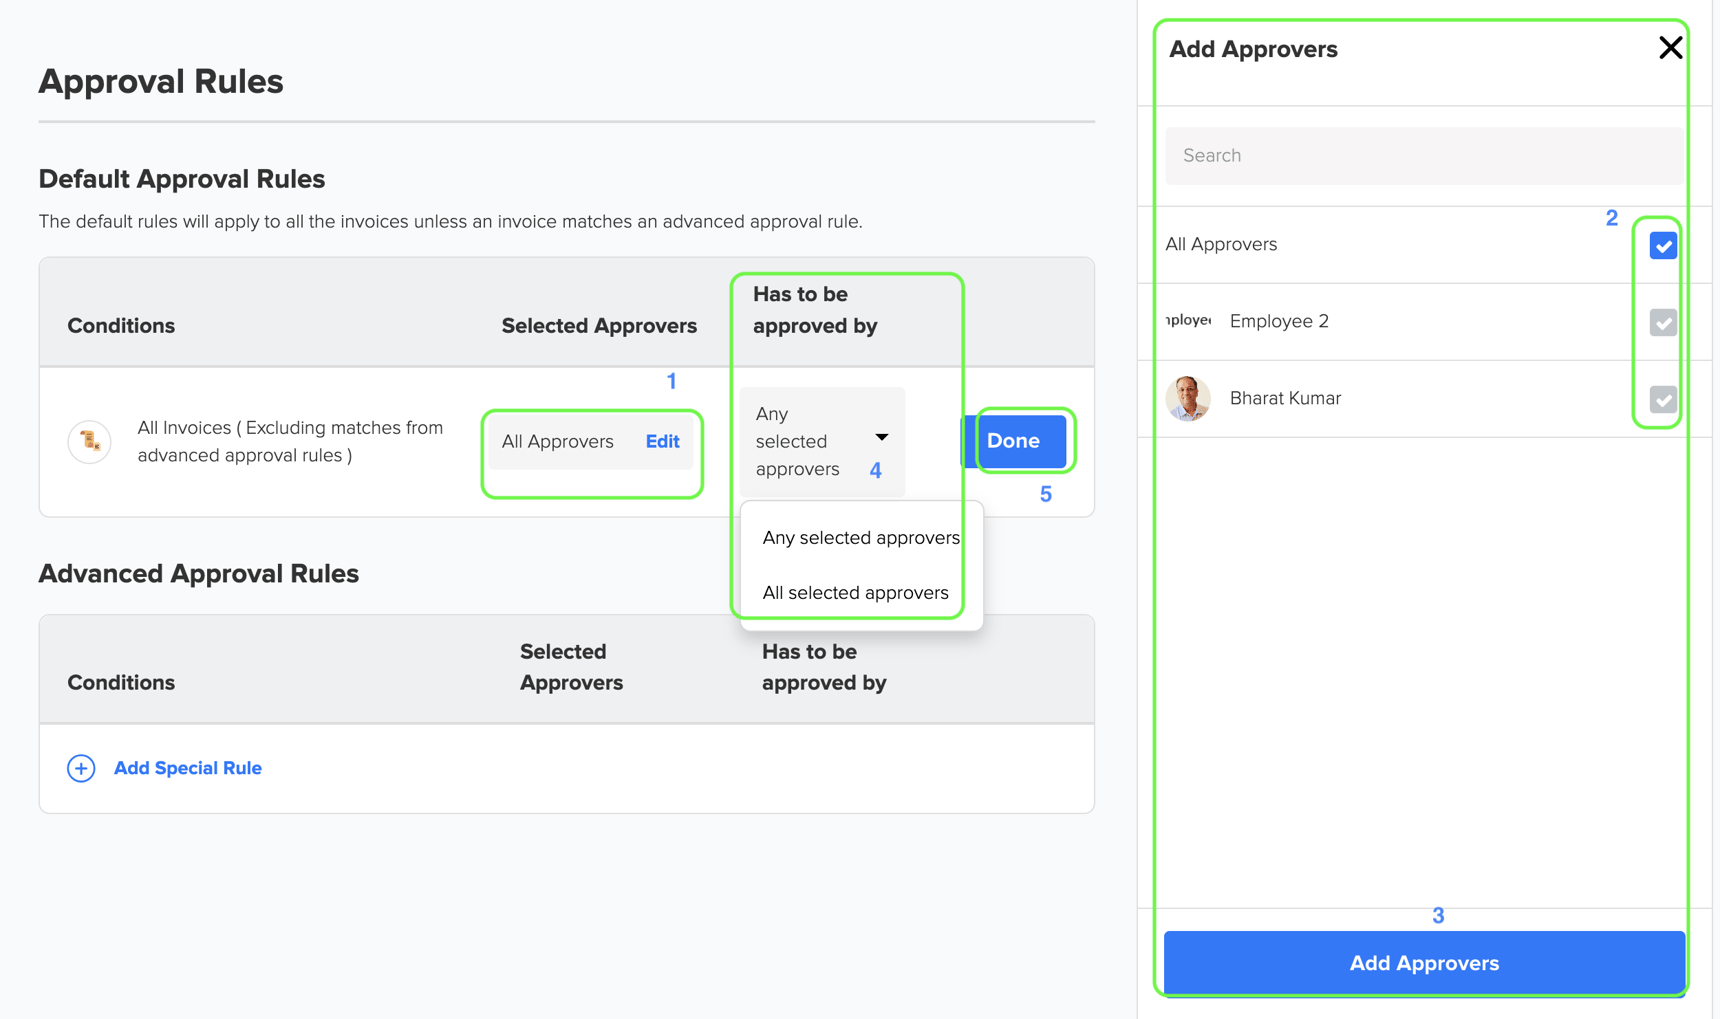Click the X icon to close Add Approvers panel
This screenshot has height=1019, width=1720.
1671,47
